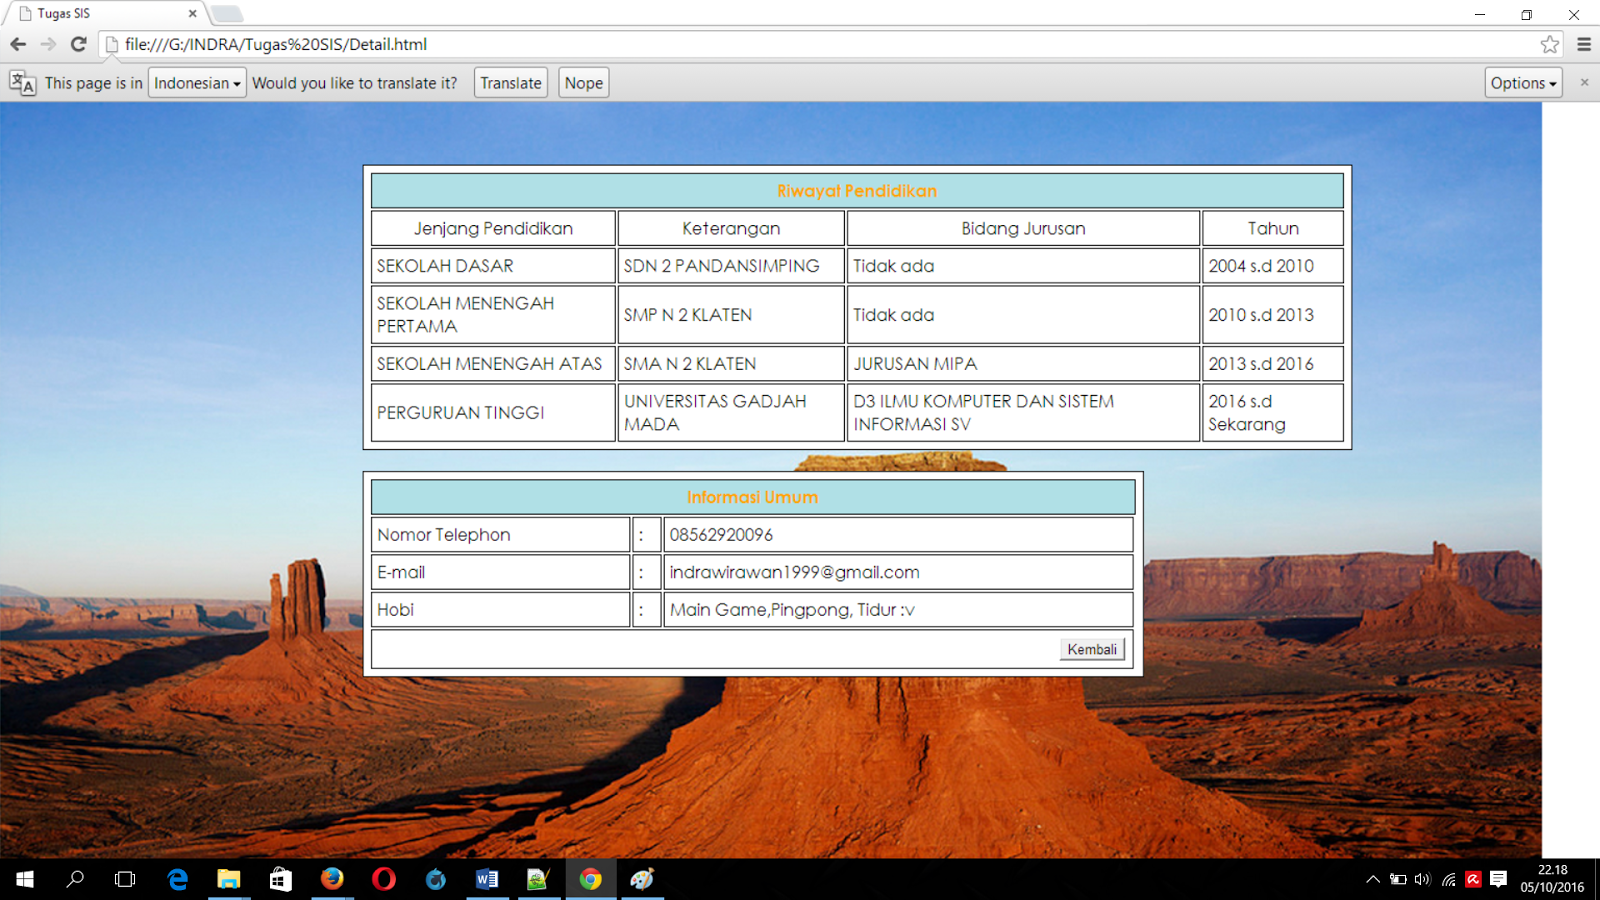
Task: Open the Indonesian language dropdown
Action: click(x=197, y=82)
